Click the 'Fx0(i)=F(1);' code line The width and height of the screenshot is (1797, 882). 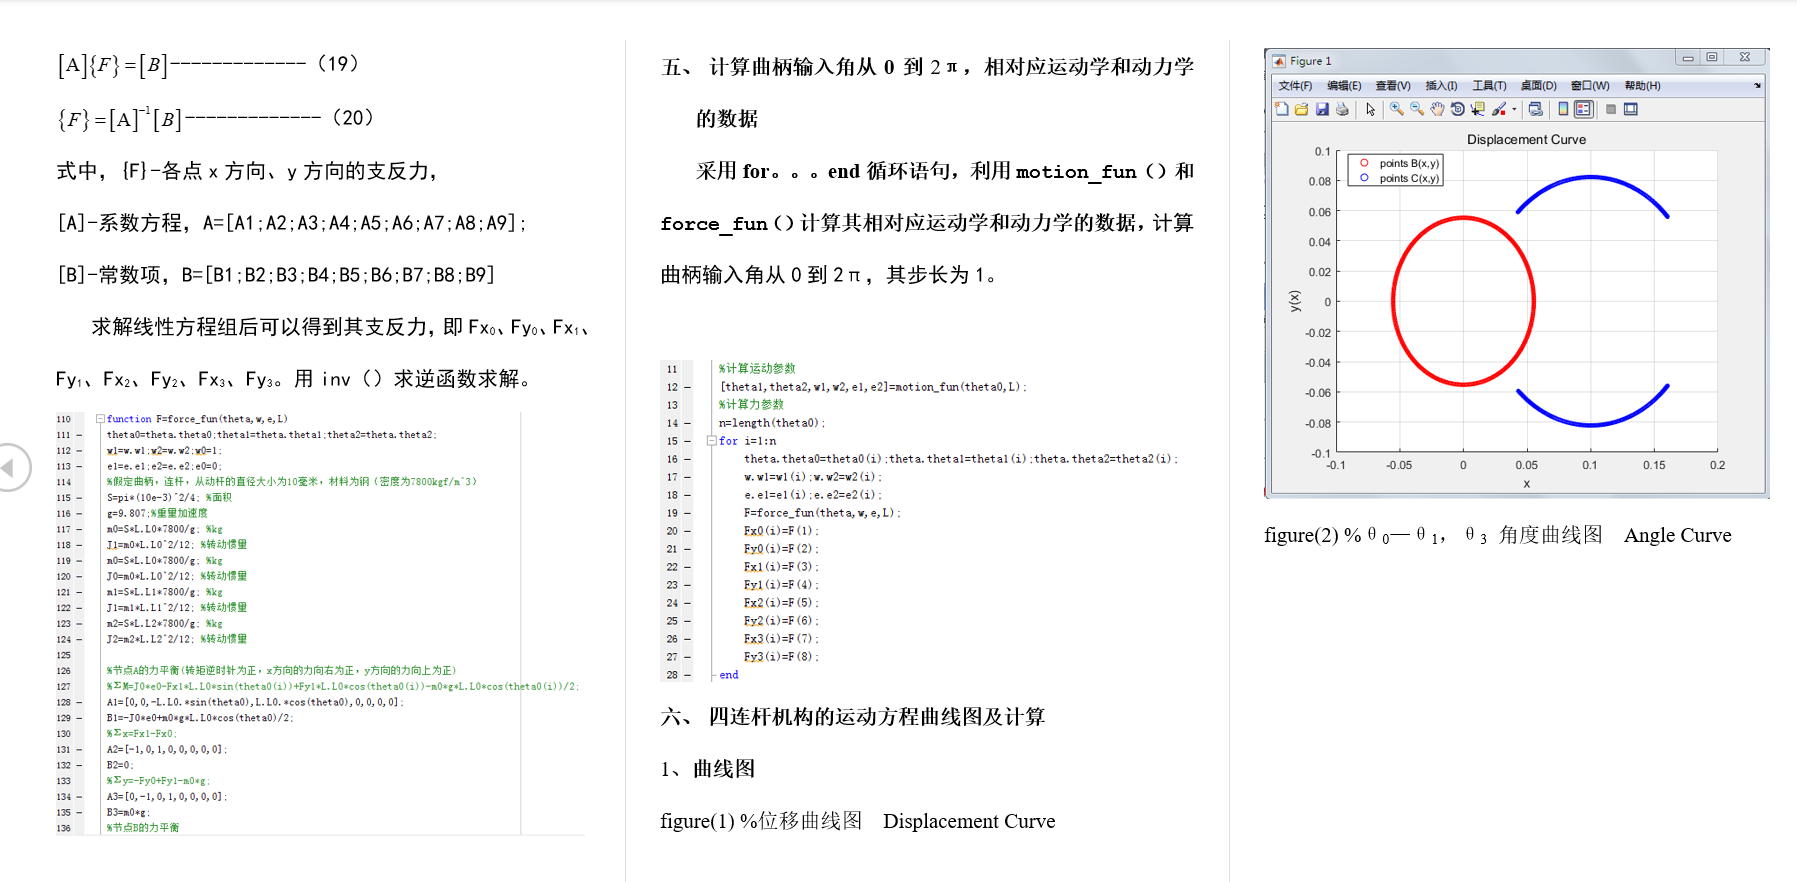click(x=781, y=531)
